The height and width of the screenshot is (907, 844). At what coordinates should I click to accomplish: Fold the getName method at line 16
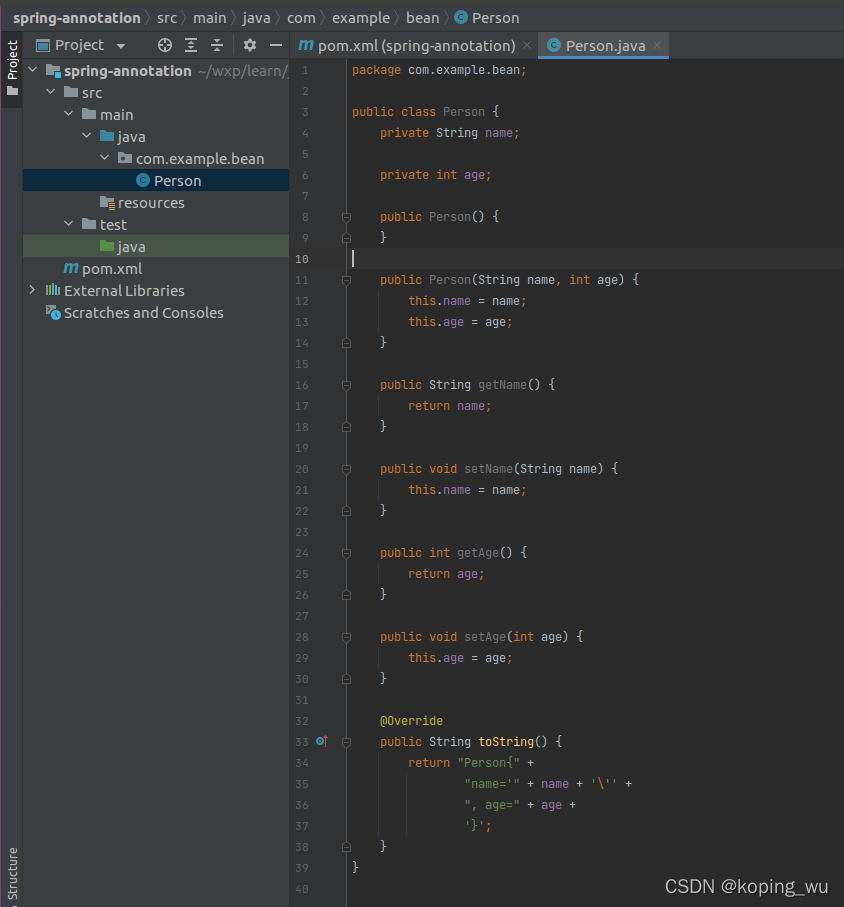(347, 385)
